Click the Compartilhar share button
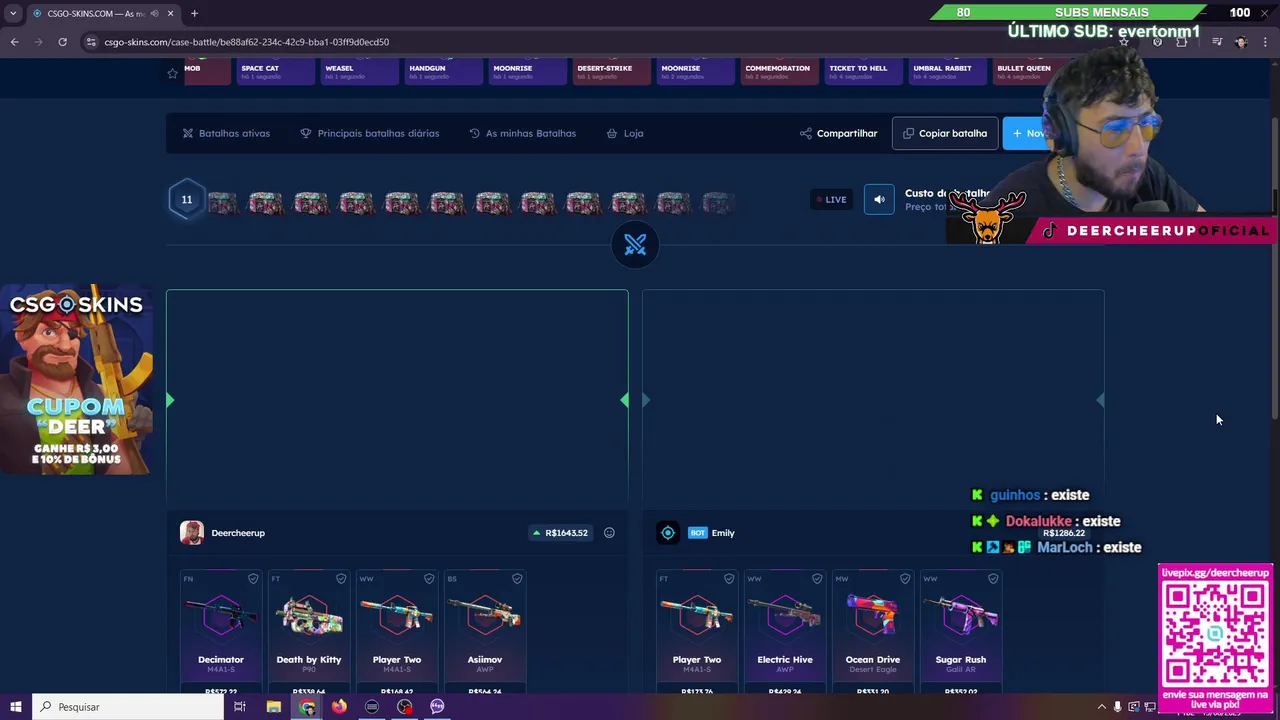1280x720 pixels. pos(838,133)
